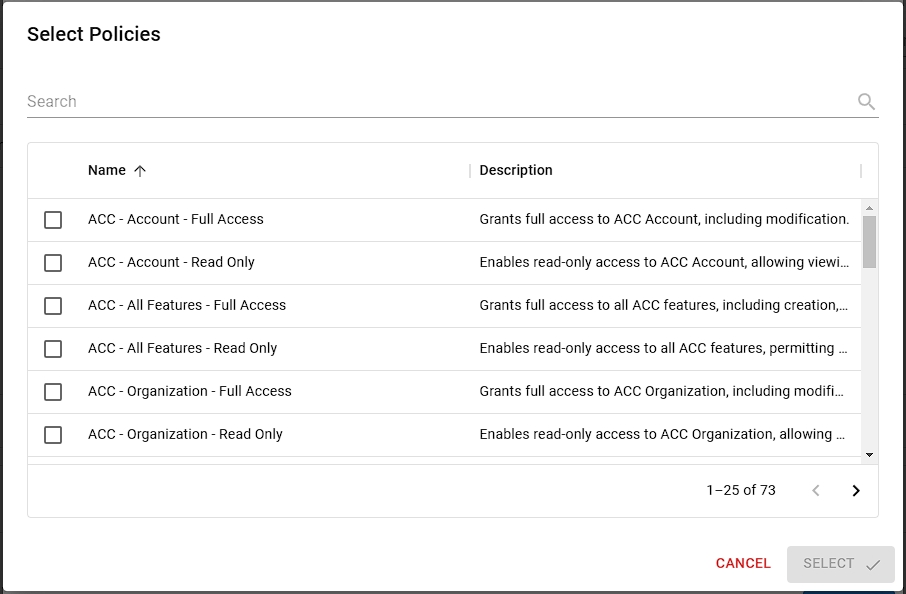This screenshot has height=594, width=906.
Task: Click the Name sort arrow icon
Action: pyautogui.click(x=140, y=171)
